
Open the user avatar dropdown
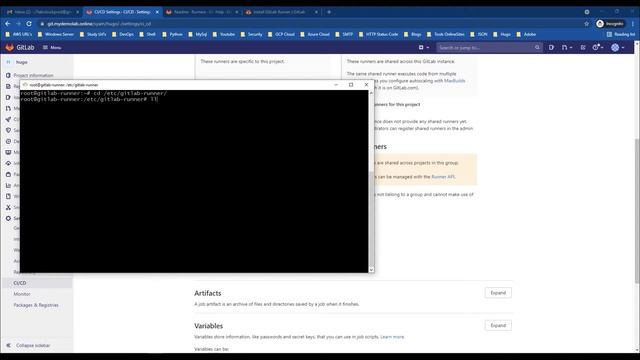(x=618, y=48)
